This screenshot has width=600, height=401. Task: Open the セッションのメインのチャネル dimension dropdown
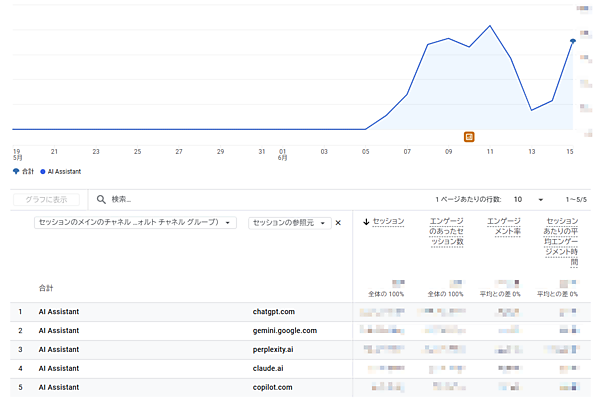(135, 222)
